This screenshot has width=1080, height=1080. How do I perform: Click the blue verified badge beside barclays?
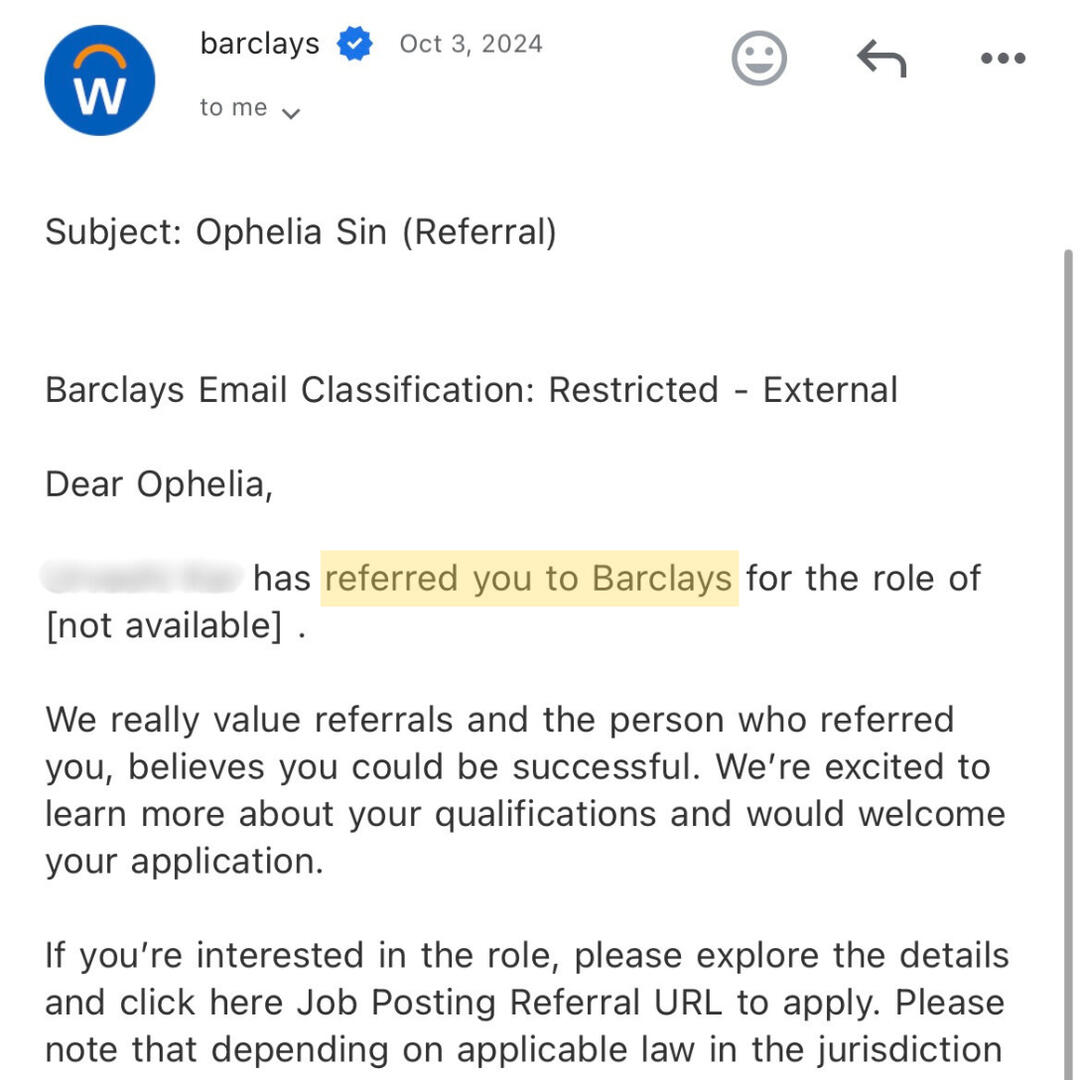tap(354, 44)
